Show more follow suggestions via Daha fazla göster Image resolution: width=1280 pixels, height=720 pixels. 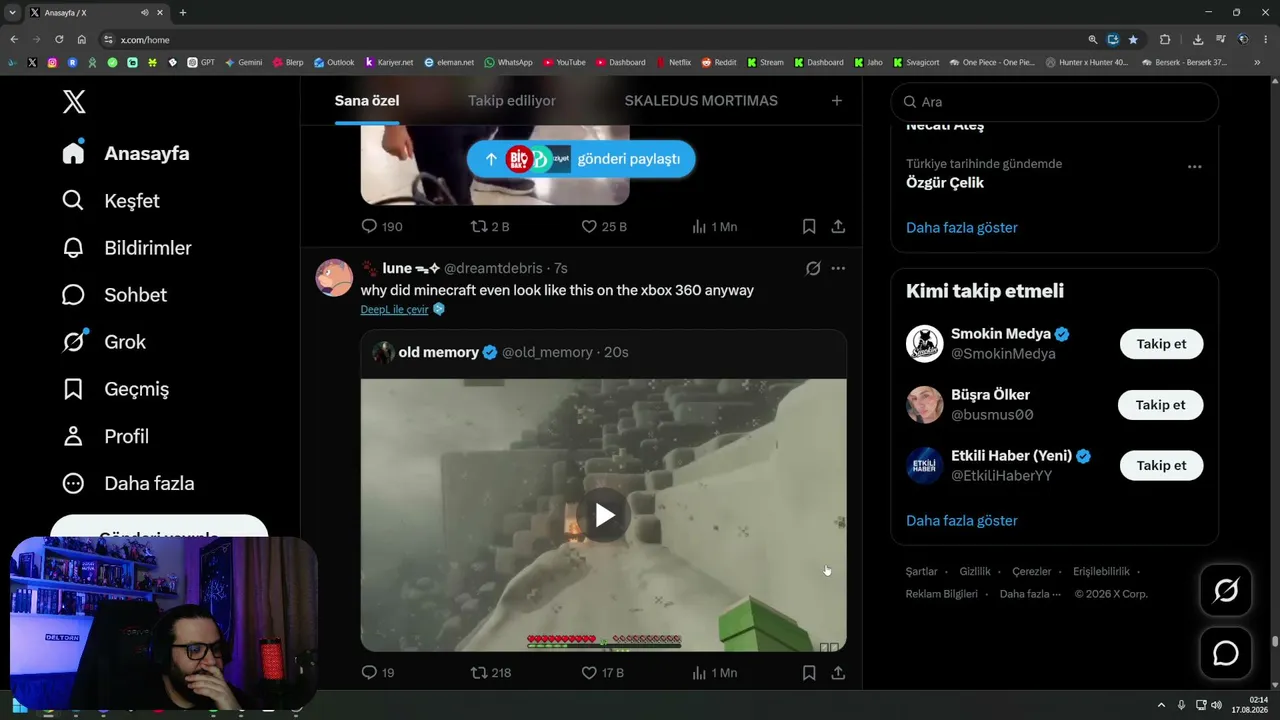[x=962, y=520]
